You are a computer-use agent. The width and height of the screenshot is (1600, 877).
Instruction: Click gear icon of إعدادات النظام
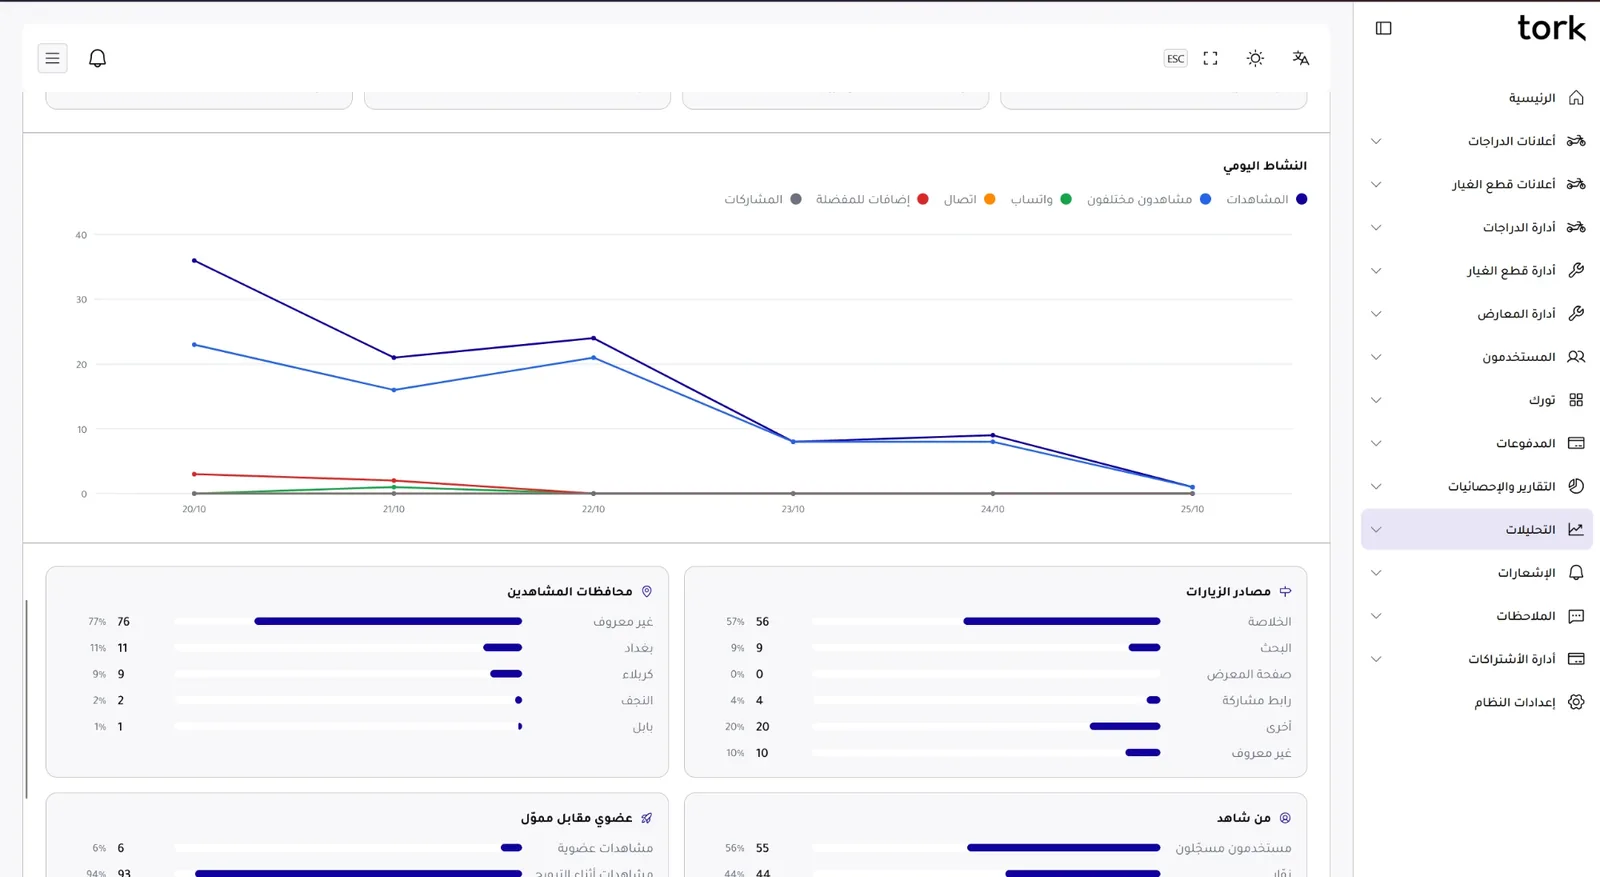[x=1576, y=702]
